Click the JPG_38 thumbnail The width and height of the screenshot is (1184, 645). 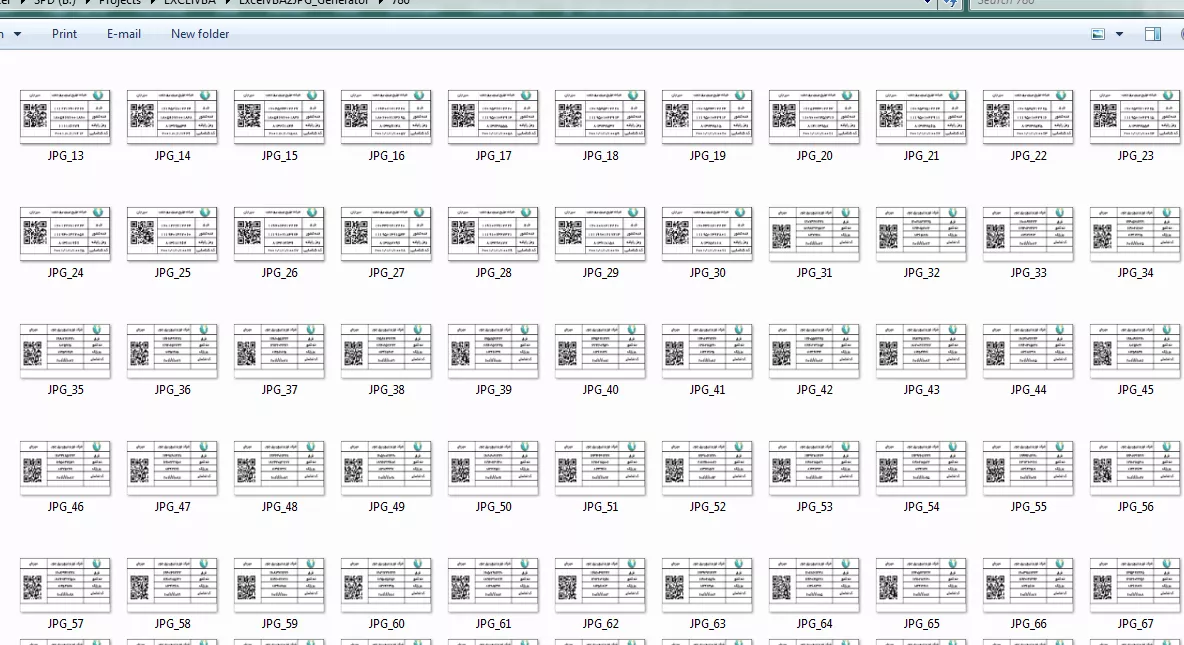pyautogui.click(x=387, y=350)
